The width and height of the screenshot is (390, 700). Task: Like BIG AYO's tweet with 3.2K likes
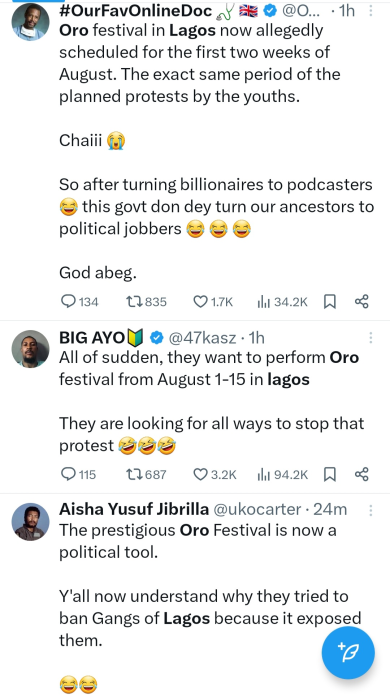coord(214,474)
